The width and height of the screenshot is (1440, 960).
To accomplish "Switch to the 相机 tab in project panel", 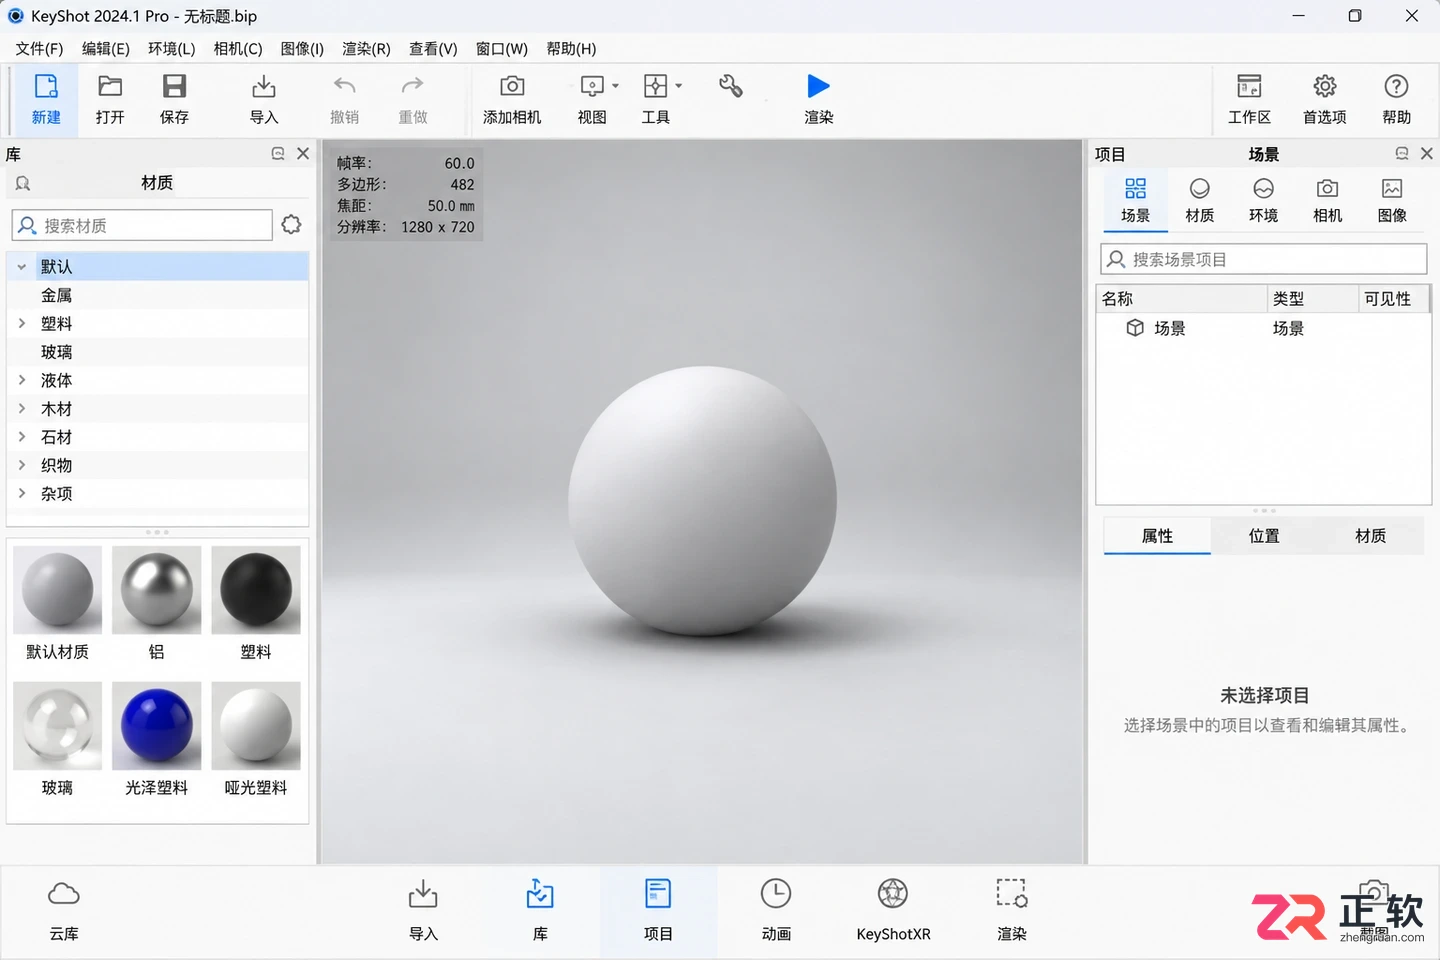I will pos(1328,200).
